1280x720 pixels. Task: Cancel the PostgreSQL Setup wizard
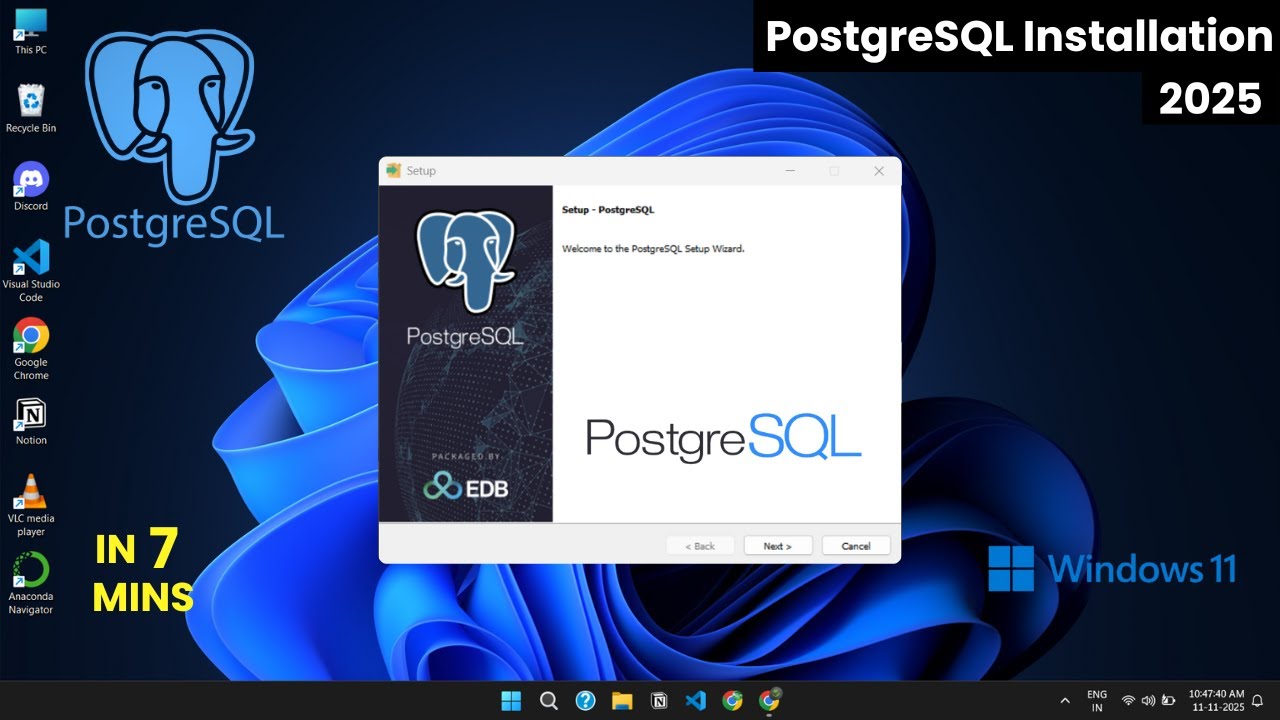point(856,546)
